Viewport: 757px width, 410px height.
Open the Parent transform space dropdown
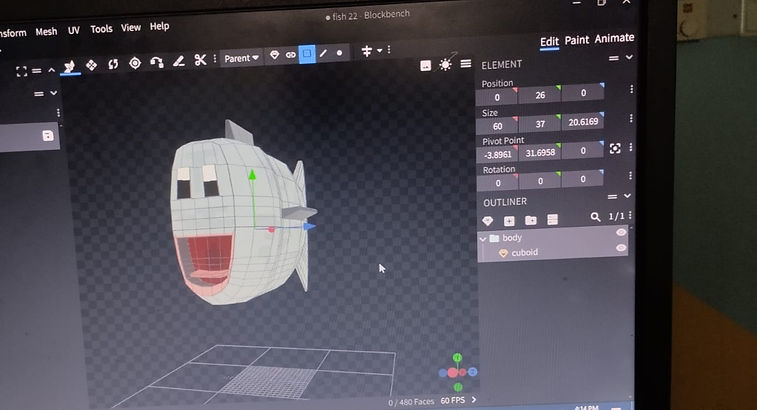tap(241, 58)
